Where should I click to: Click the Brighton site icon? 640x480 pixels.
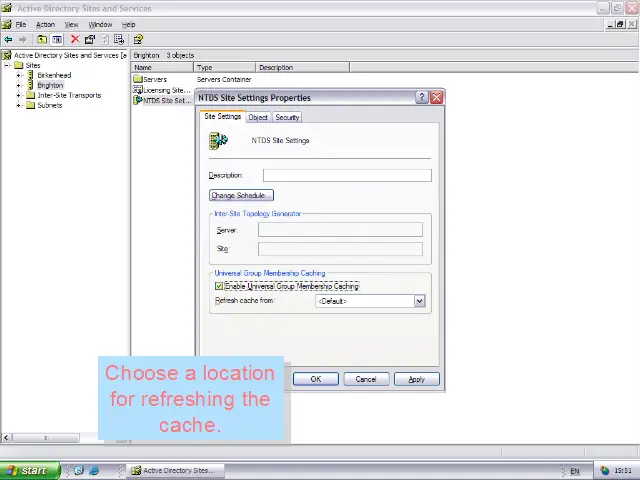point(31,85)
